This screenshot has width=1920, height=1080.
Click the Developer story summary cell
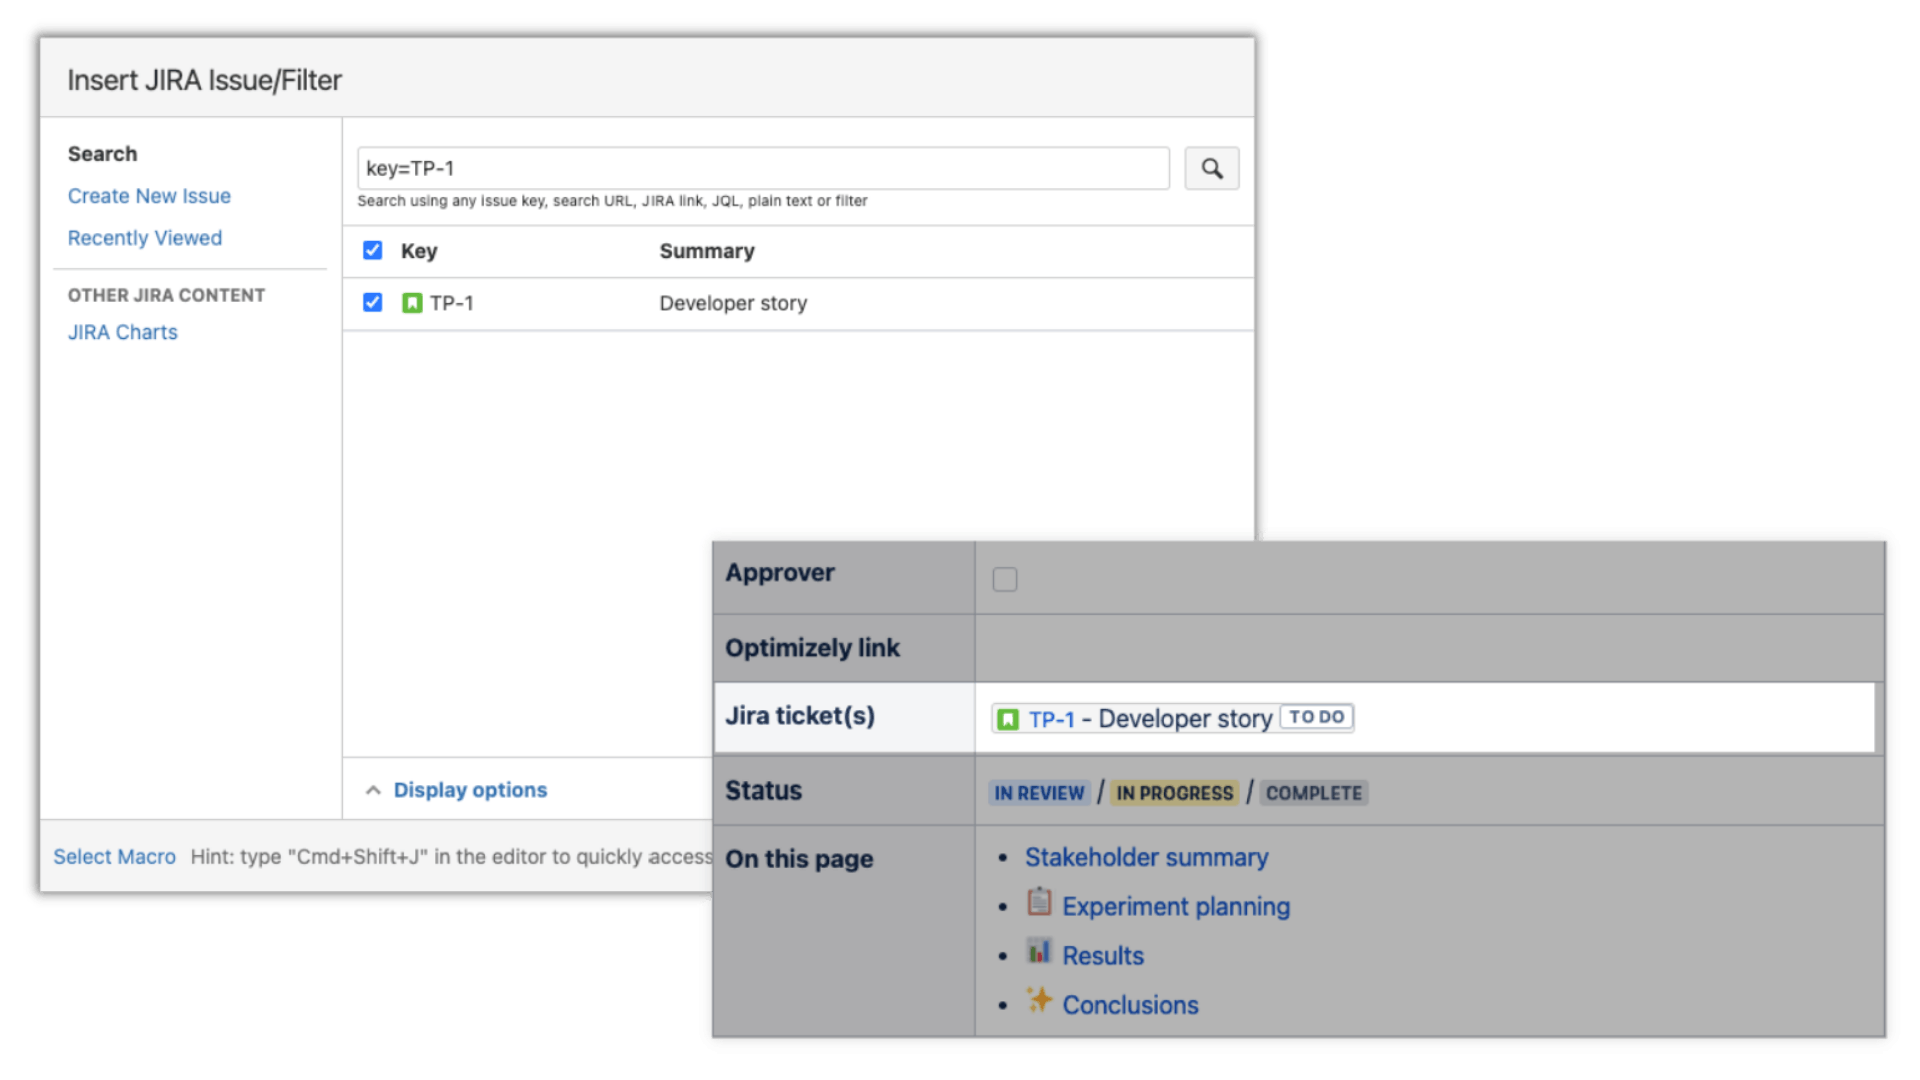coord(733,303)
